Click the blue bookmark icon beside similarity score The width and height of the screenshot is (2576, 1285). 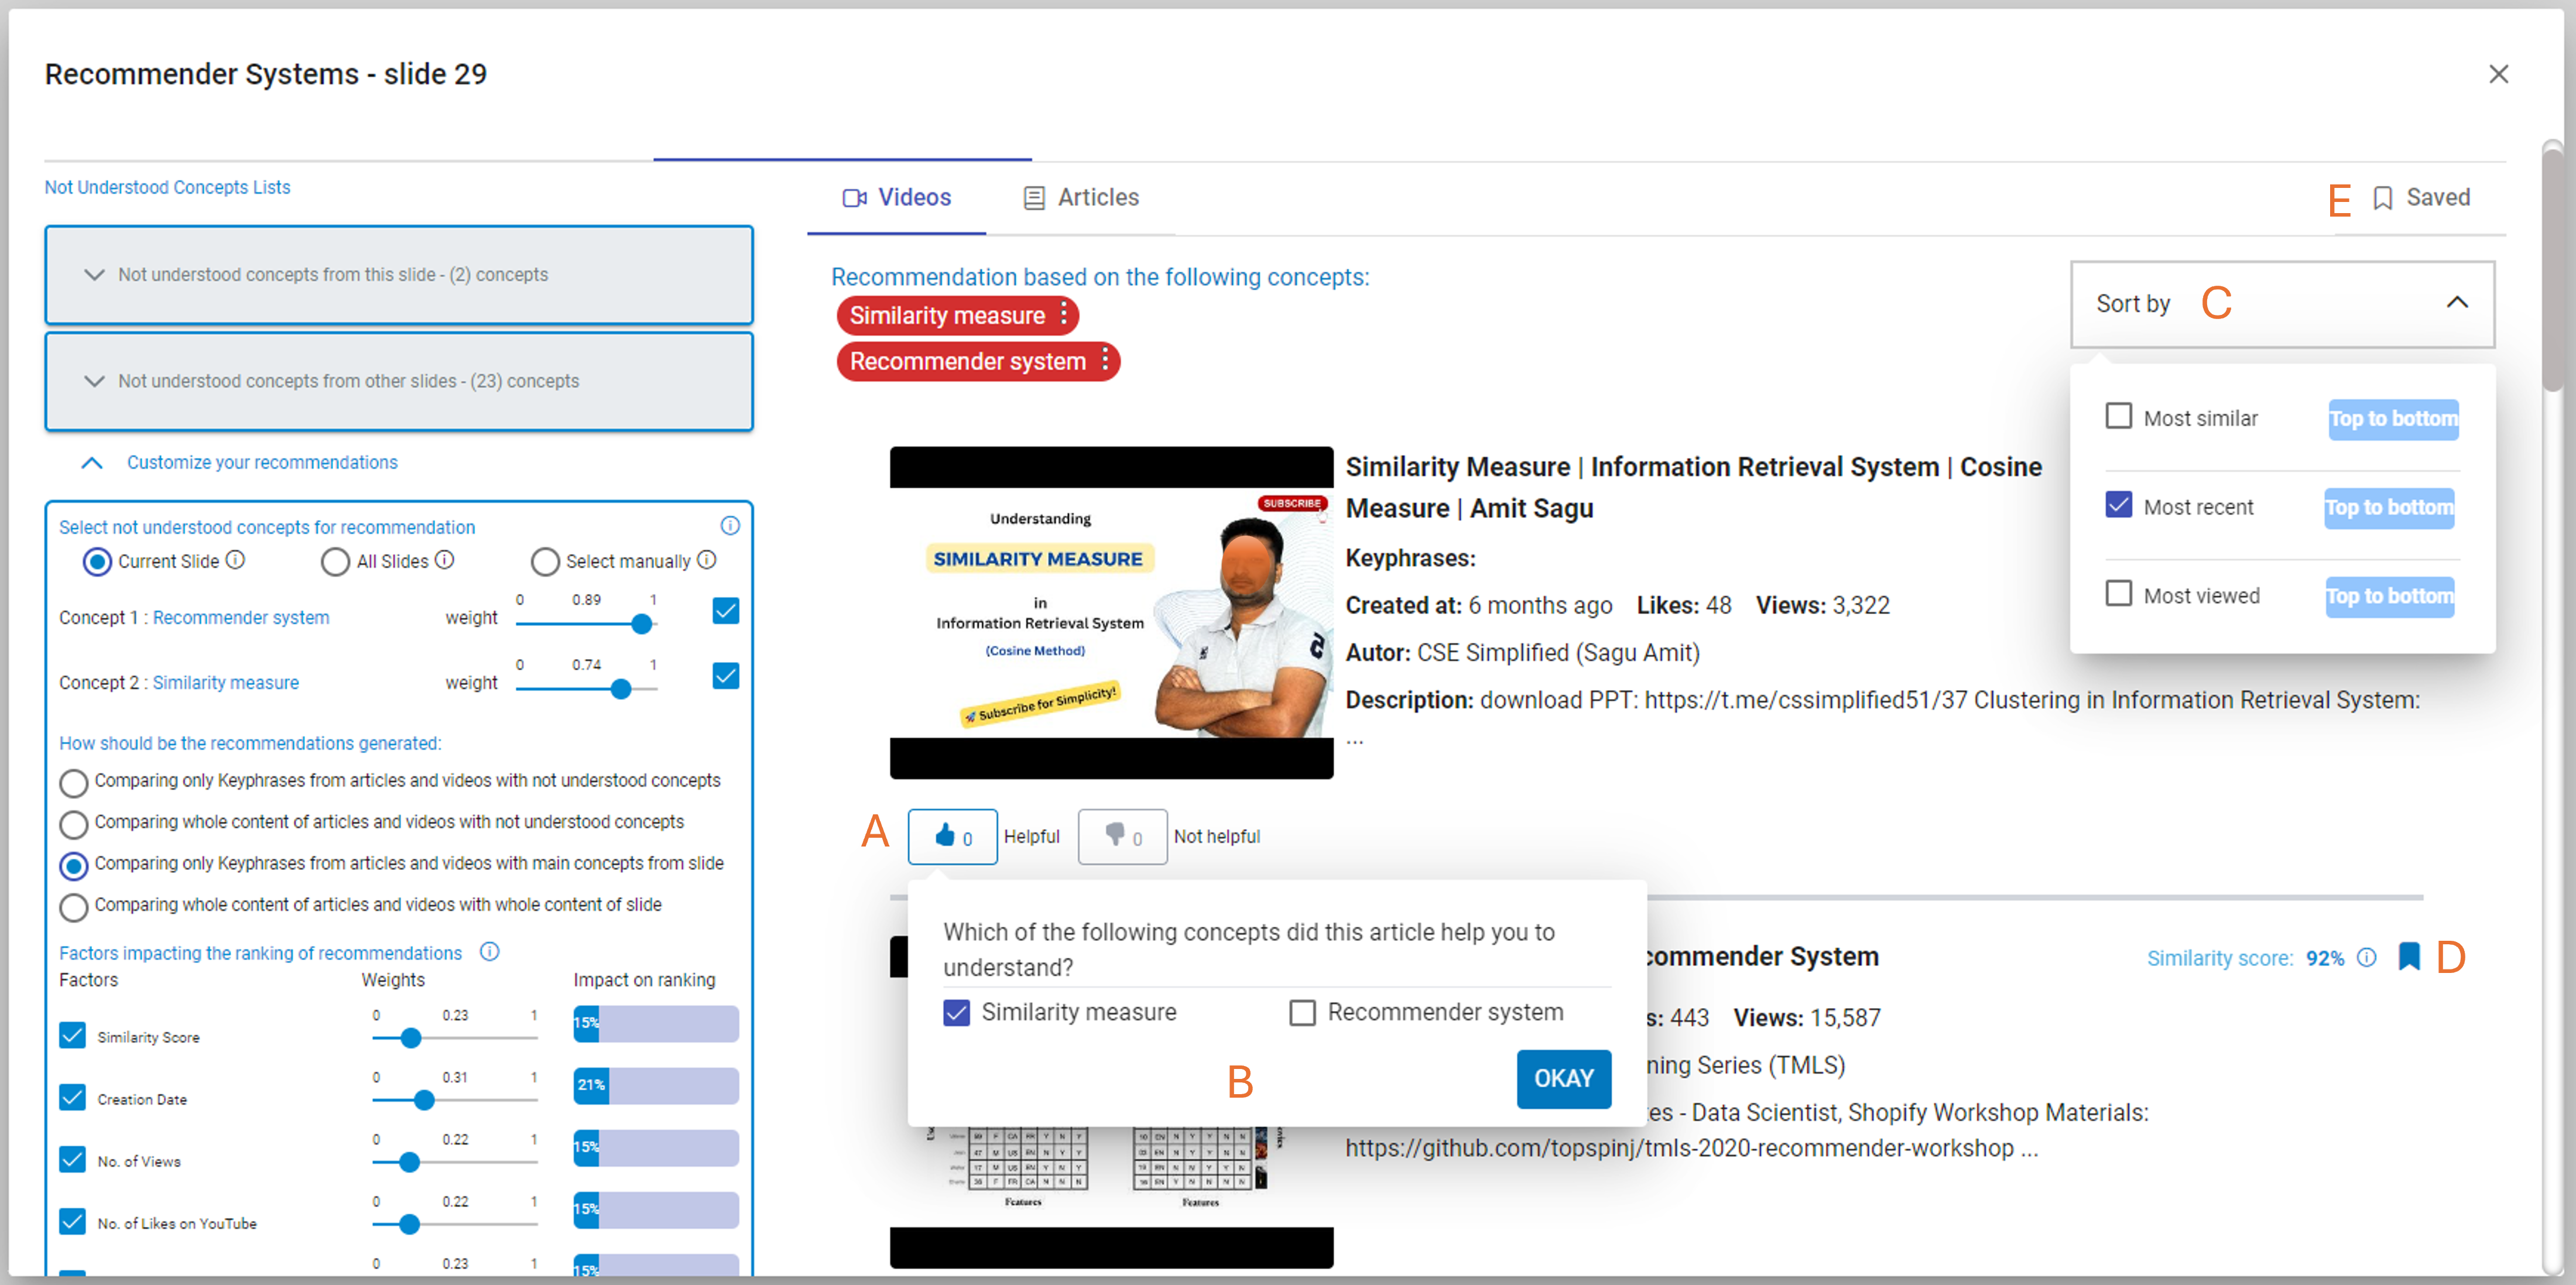pyautogui.click(x=2408, y=957)
